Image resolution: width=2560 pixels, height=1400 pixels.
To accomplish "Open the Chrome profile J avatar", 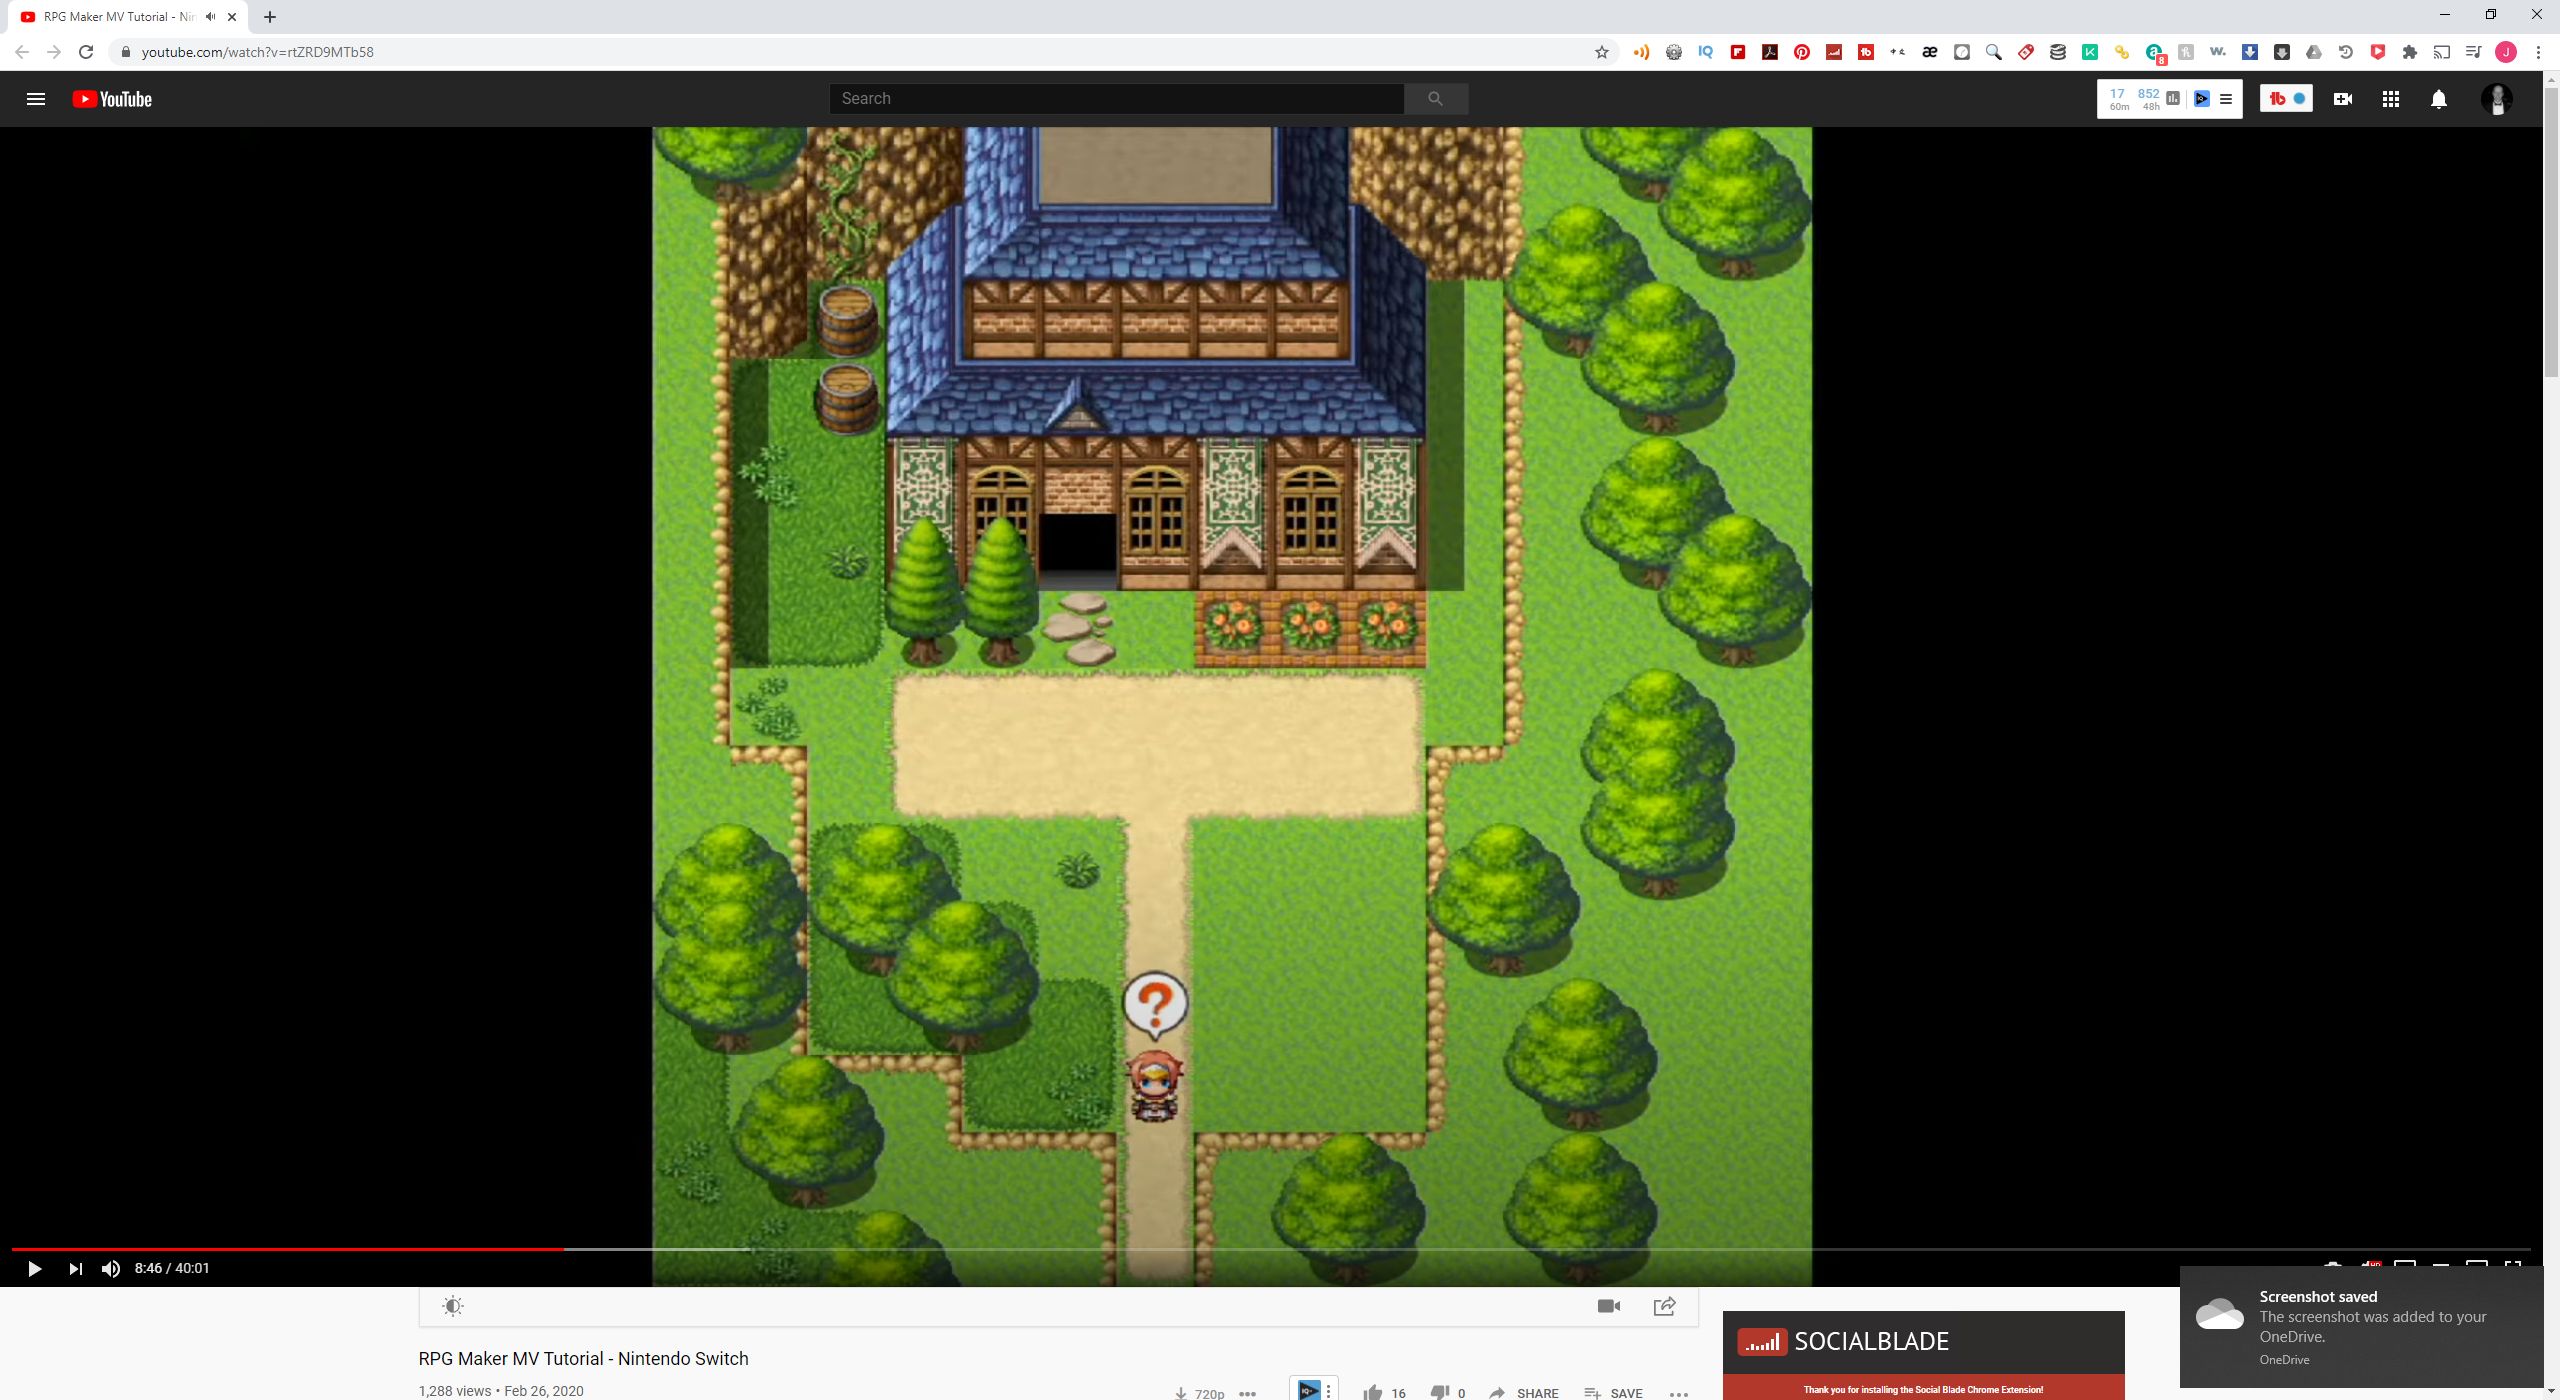I will tap(2506, 52).
